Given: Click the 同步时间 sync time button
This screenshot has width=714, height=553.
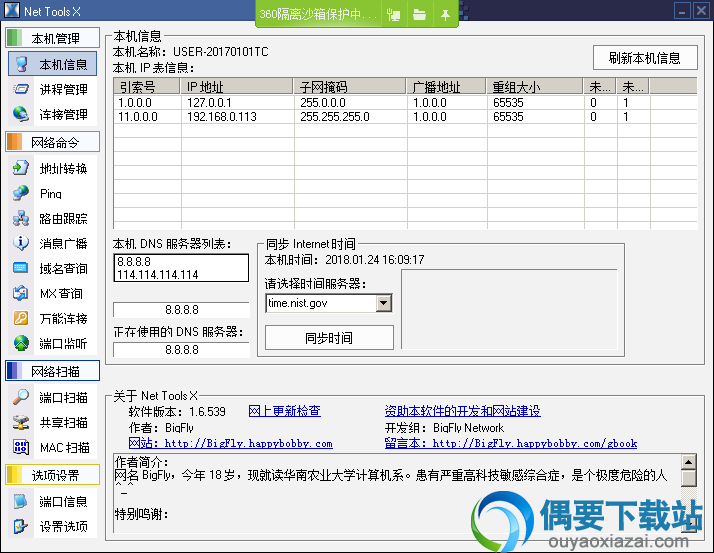Looking at the screenshot, I should [x=329, y=338].
